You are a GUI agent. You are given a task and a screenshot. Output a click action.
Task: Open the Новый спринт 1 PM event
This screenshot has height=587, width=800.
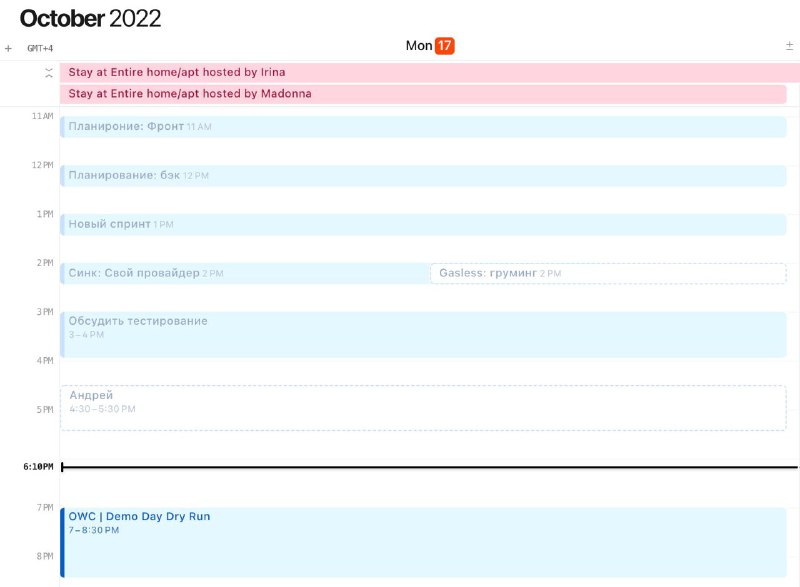423,224
